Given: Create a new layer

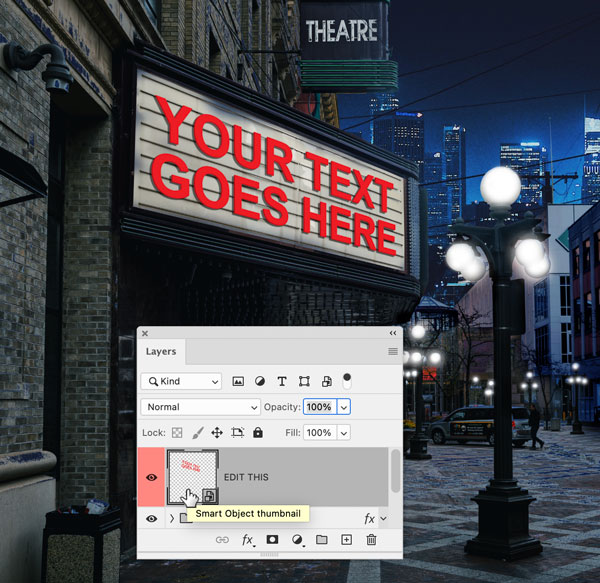Looking at the screenshot, I should 346,539.
